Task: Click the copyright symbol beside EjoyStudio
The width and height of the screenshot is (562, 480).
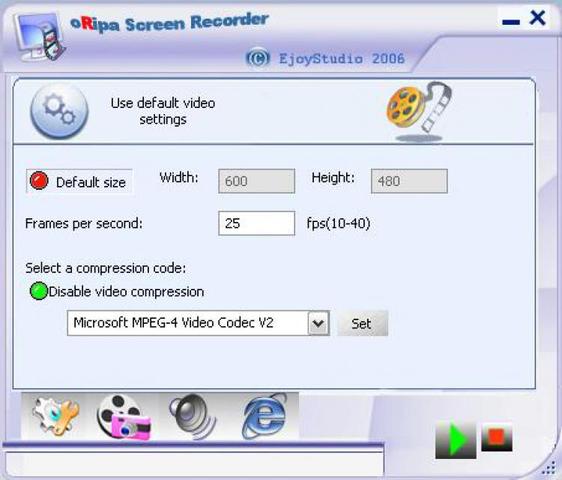Action: click(258, 58)
